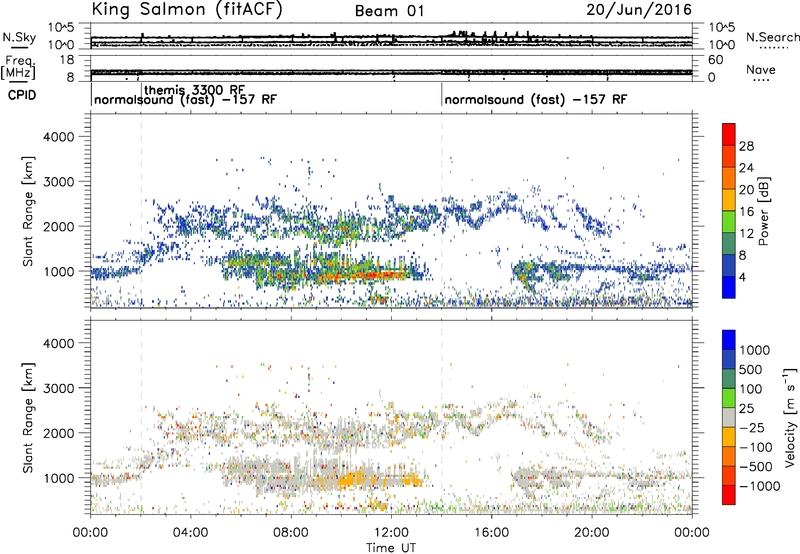Click the '18' frequency tick label
This screenshot has height=554, width=800.
tap(67, 60)
